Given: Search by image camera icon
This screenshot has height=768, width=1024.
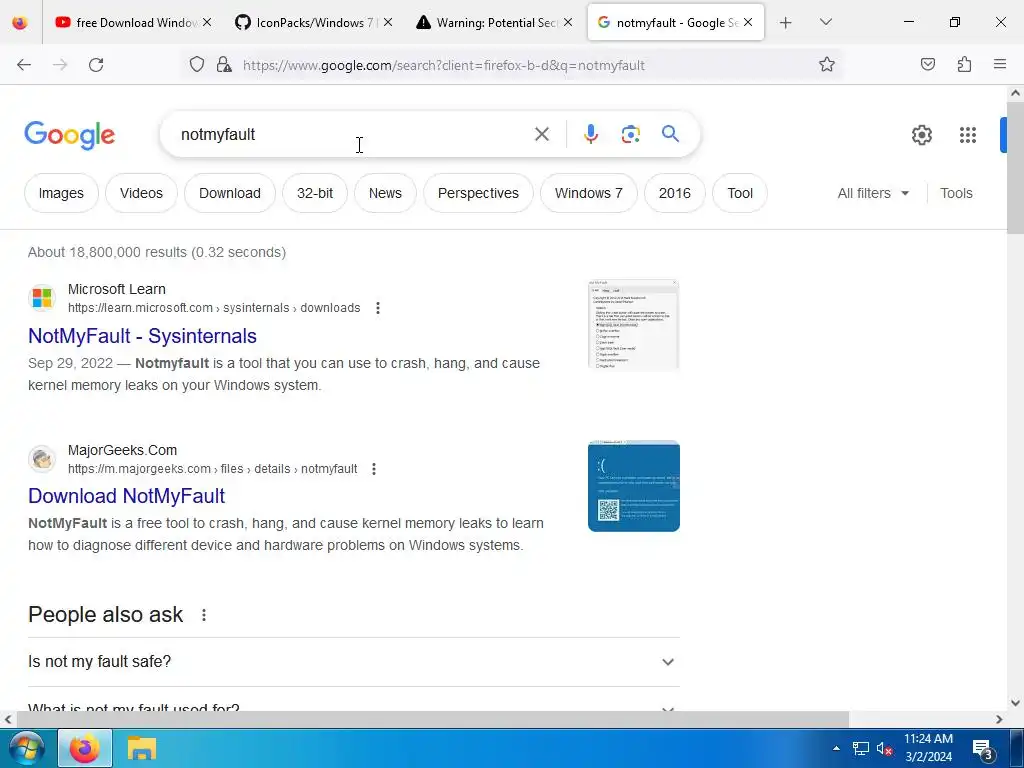Looking at the screenshot, I should [630, 135].
